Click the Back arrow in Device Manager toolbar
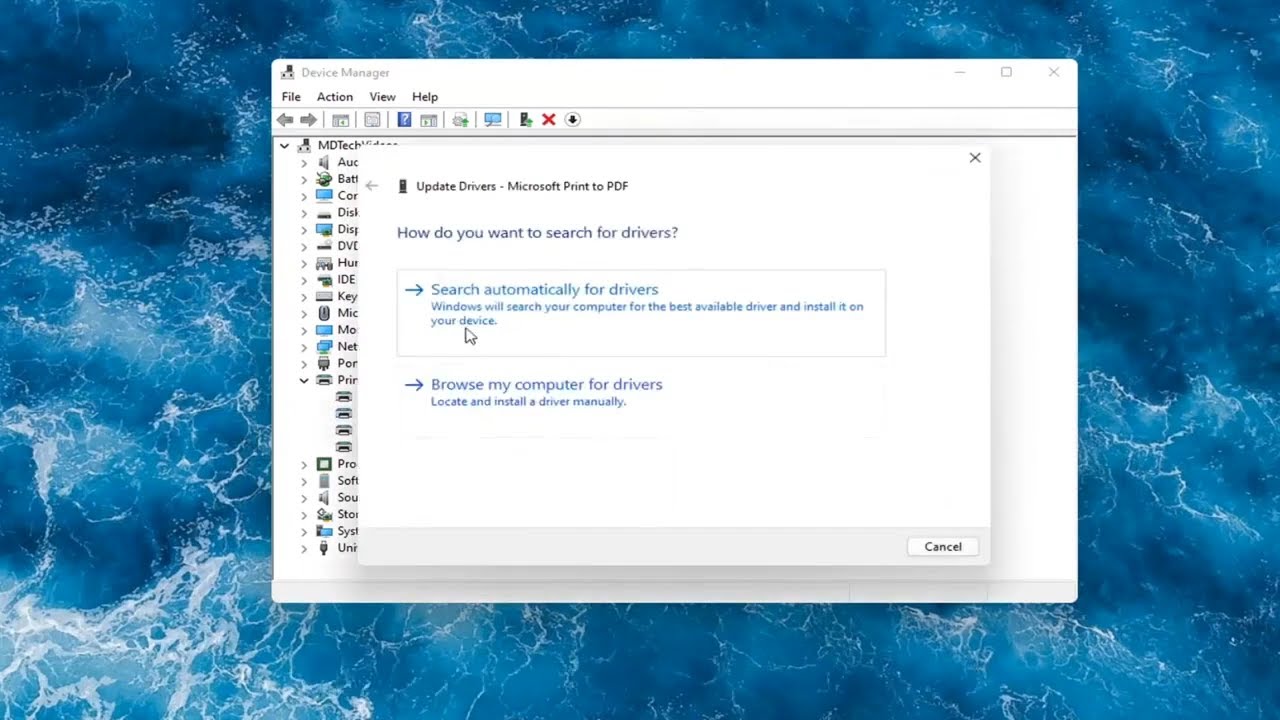The image size is (1280, 720). 285,120
